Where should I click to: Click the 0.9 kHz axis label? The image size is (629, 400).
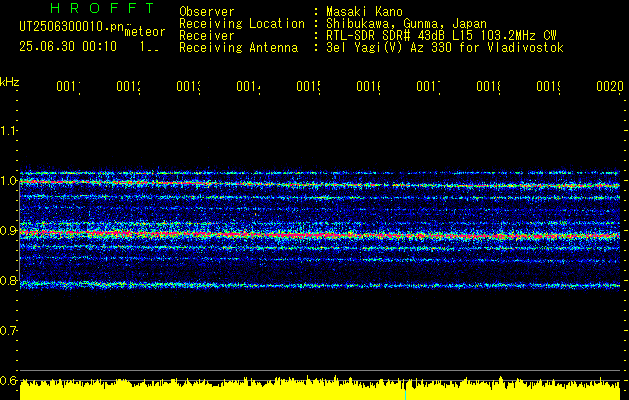coord(8,230)
